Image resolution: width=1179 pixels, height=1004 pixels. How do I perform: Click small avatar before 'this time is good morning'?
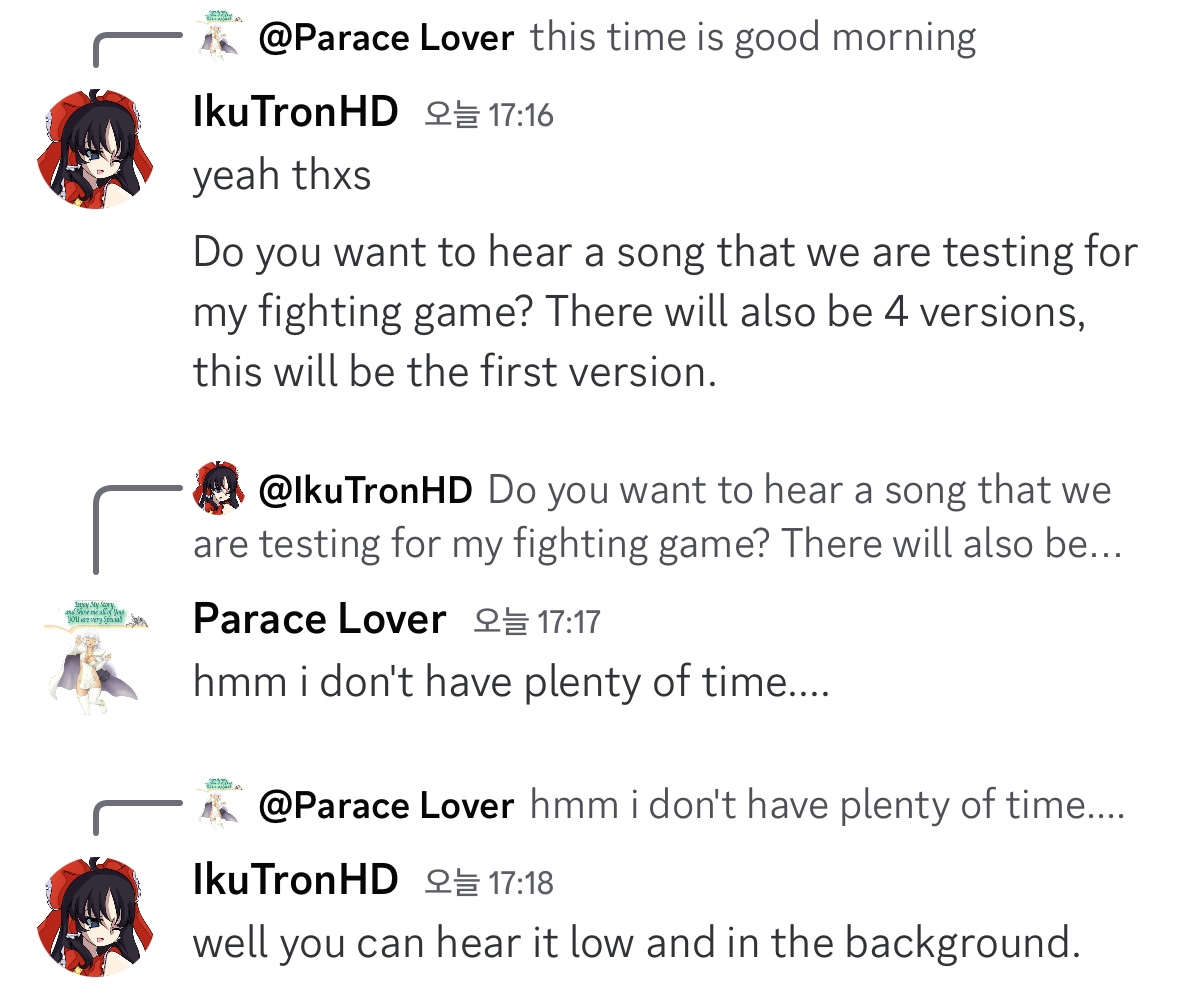click(x=218, y=36)
